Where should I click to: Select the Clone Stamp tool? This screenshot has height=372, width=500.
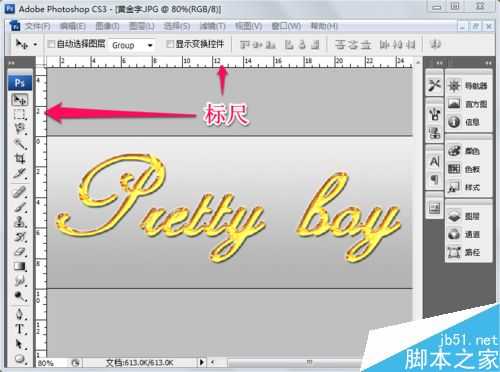(20, 222)
